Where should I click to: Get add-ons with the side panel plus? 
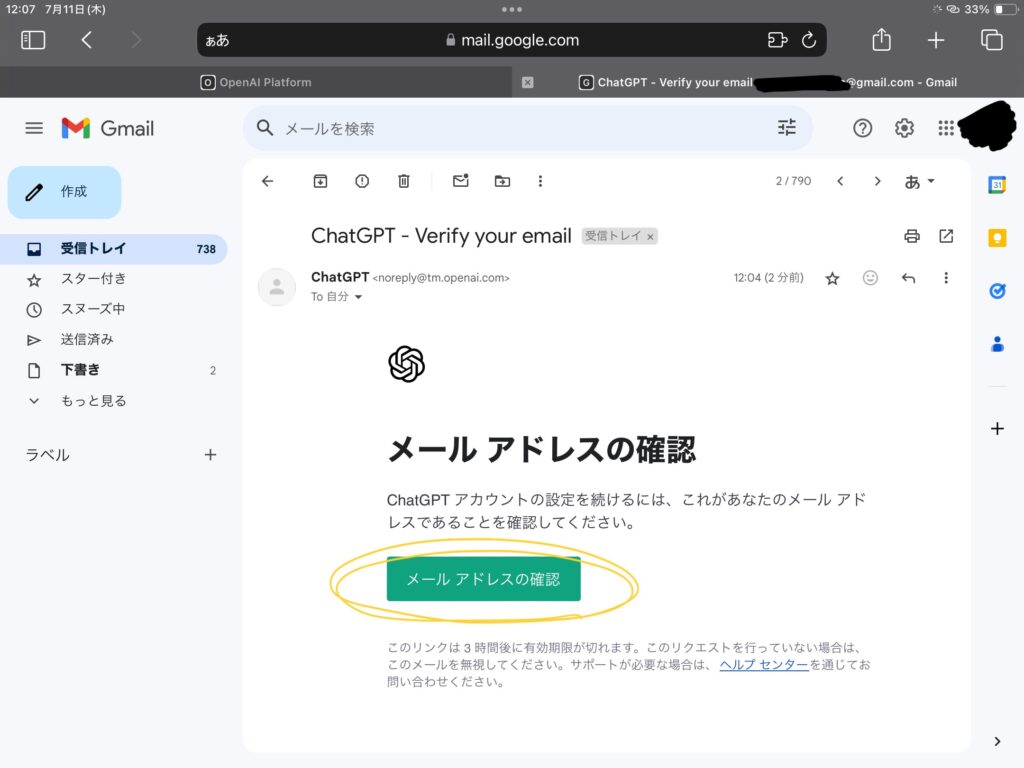(x=997, y=428)
